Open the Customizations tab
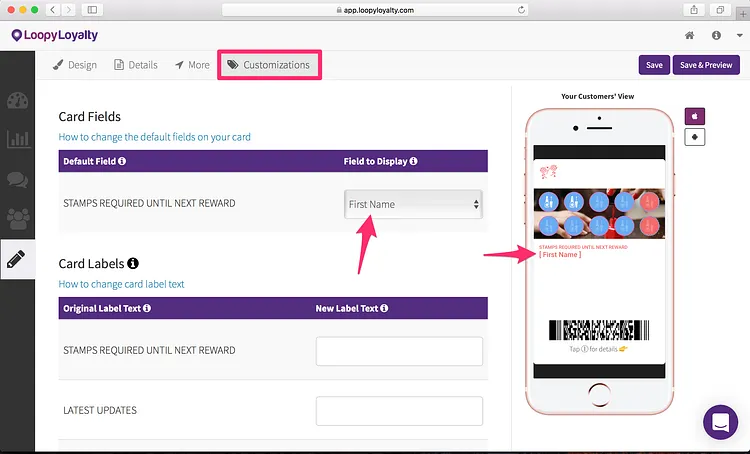The height and width of the screenshot is (454, 750). pyautogui.click(x=269, y=65)
